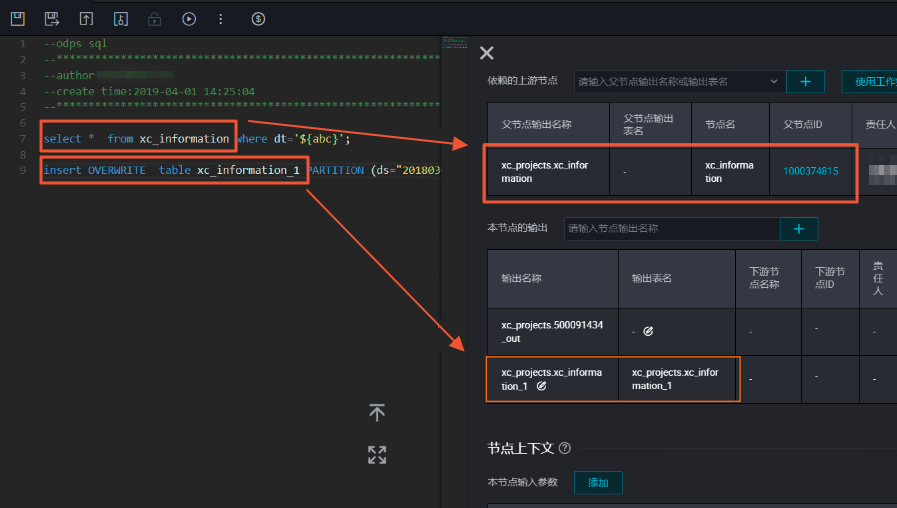Click the 本节点输入参数 label
The height and width of the screenshot is (508, 897).
click(x=522, y=482)
